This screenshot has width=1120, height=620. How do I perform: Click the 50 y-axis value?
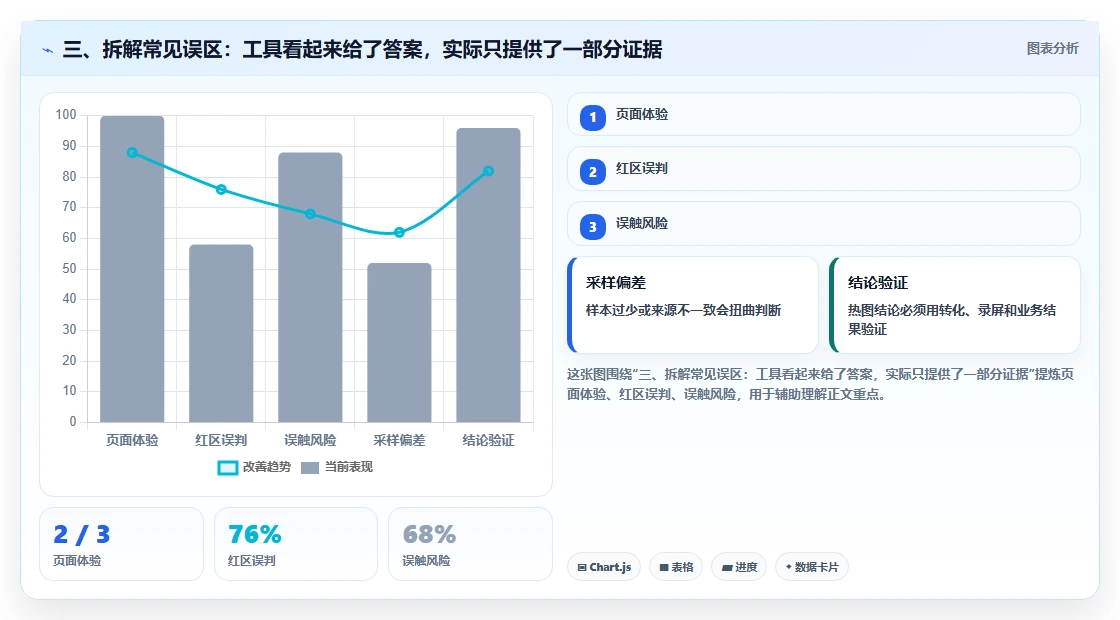[x=69, y=269]
